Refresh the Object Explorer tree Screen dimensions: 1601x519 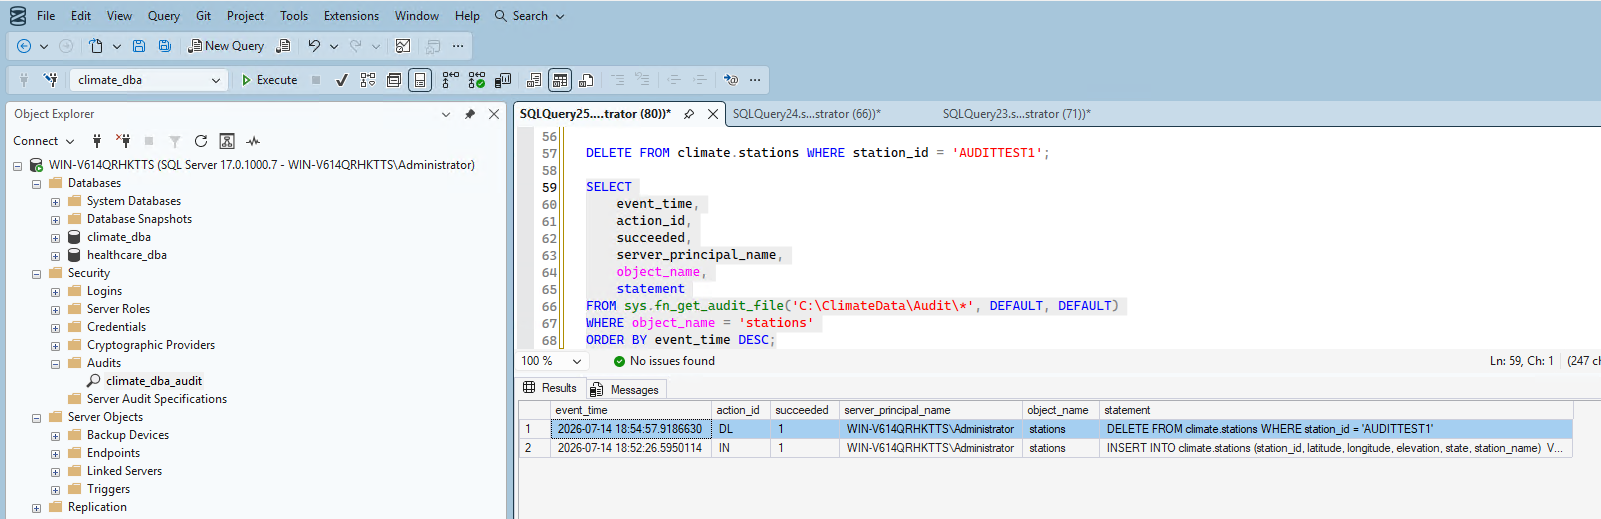[x=201, y=141]
